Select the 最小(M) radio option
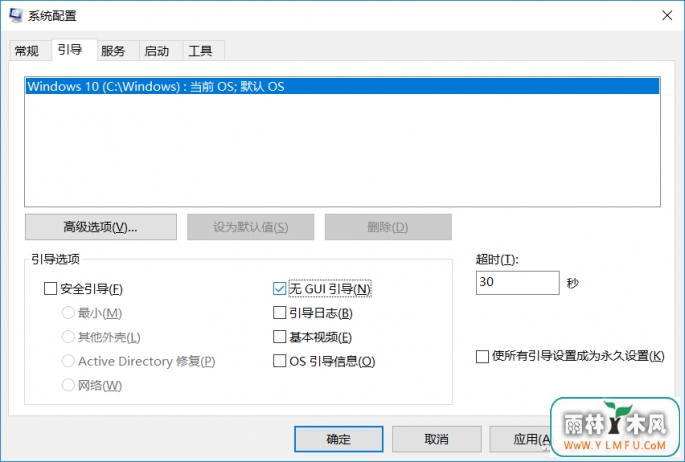Screen dimensions: 685x462 click(68, 313)
